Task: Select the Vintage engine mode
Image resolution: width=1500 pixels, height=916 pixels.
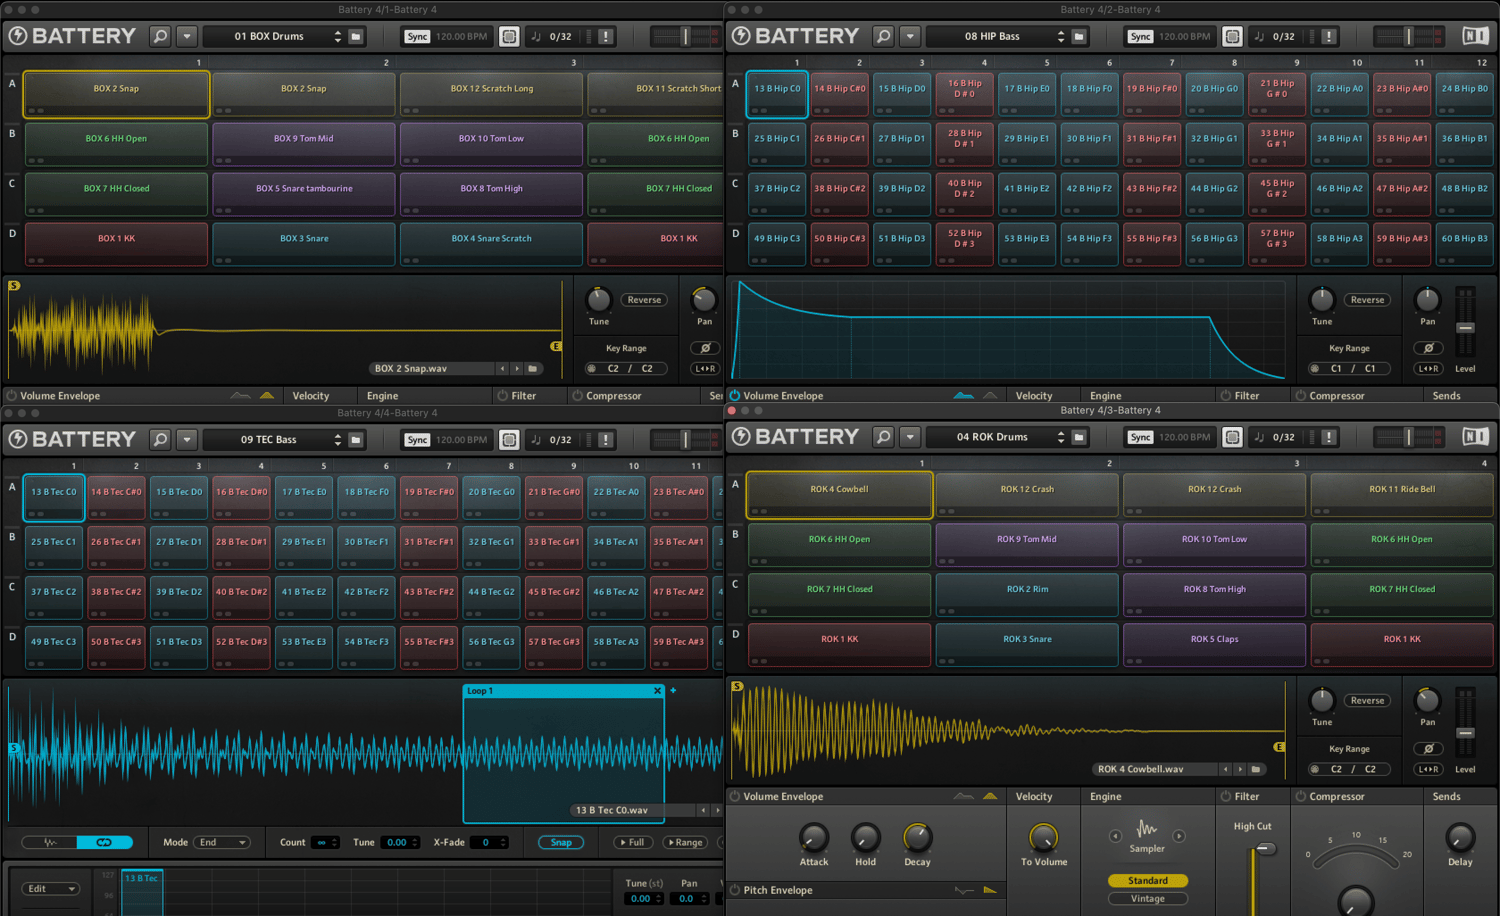Action: [x=1147, y=898]
